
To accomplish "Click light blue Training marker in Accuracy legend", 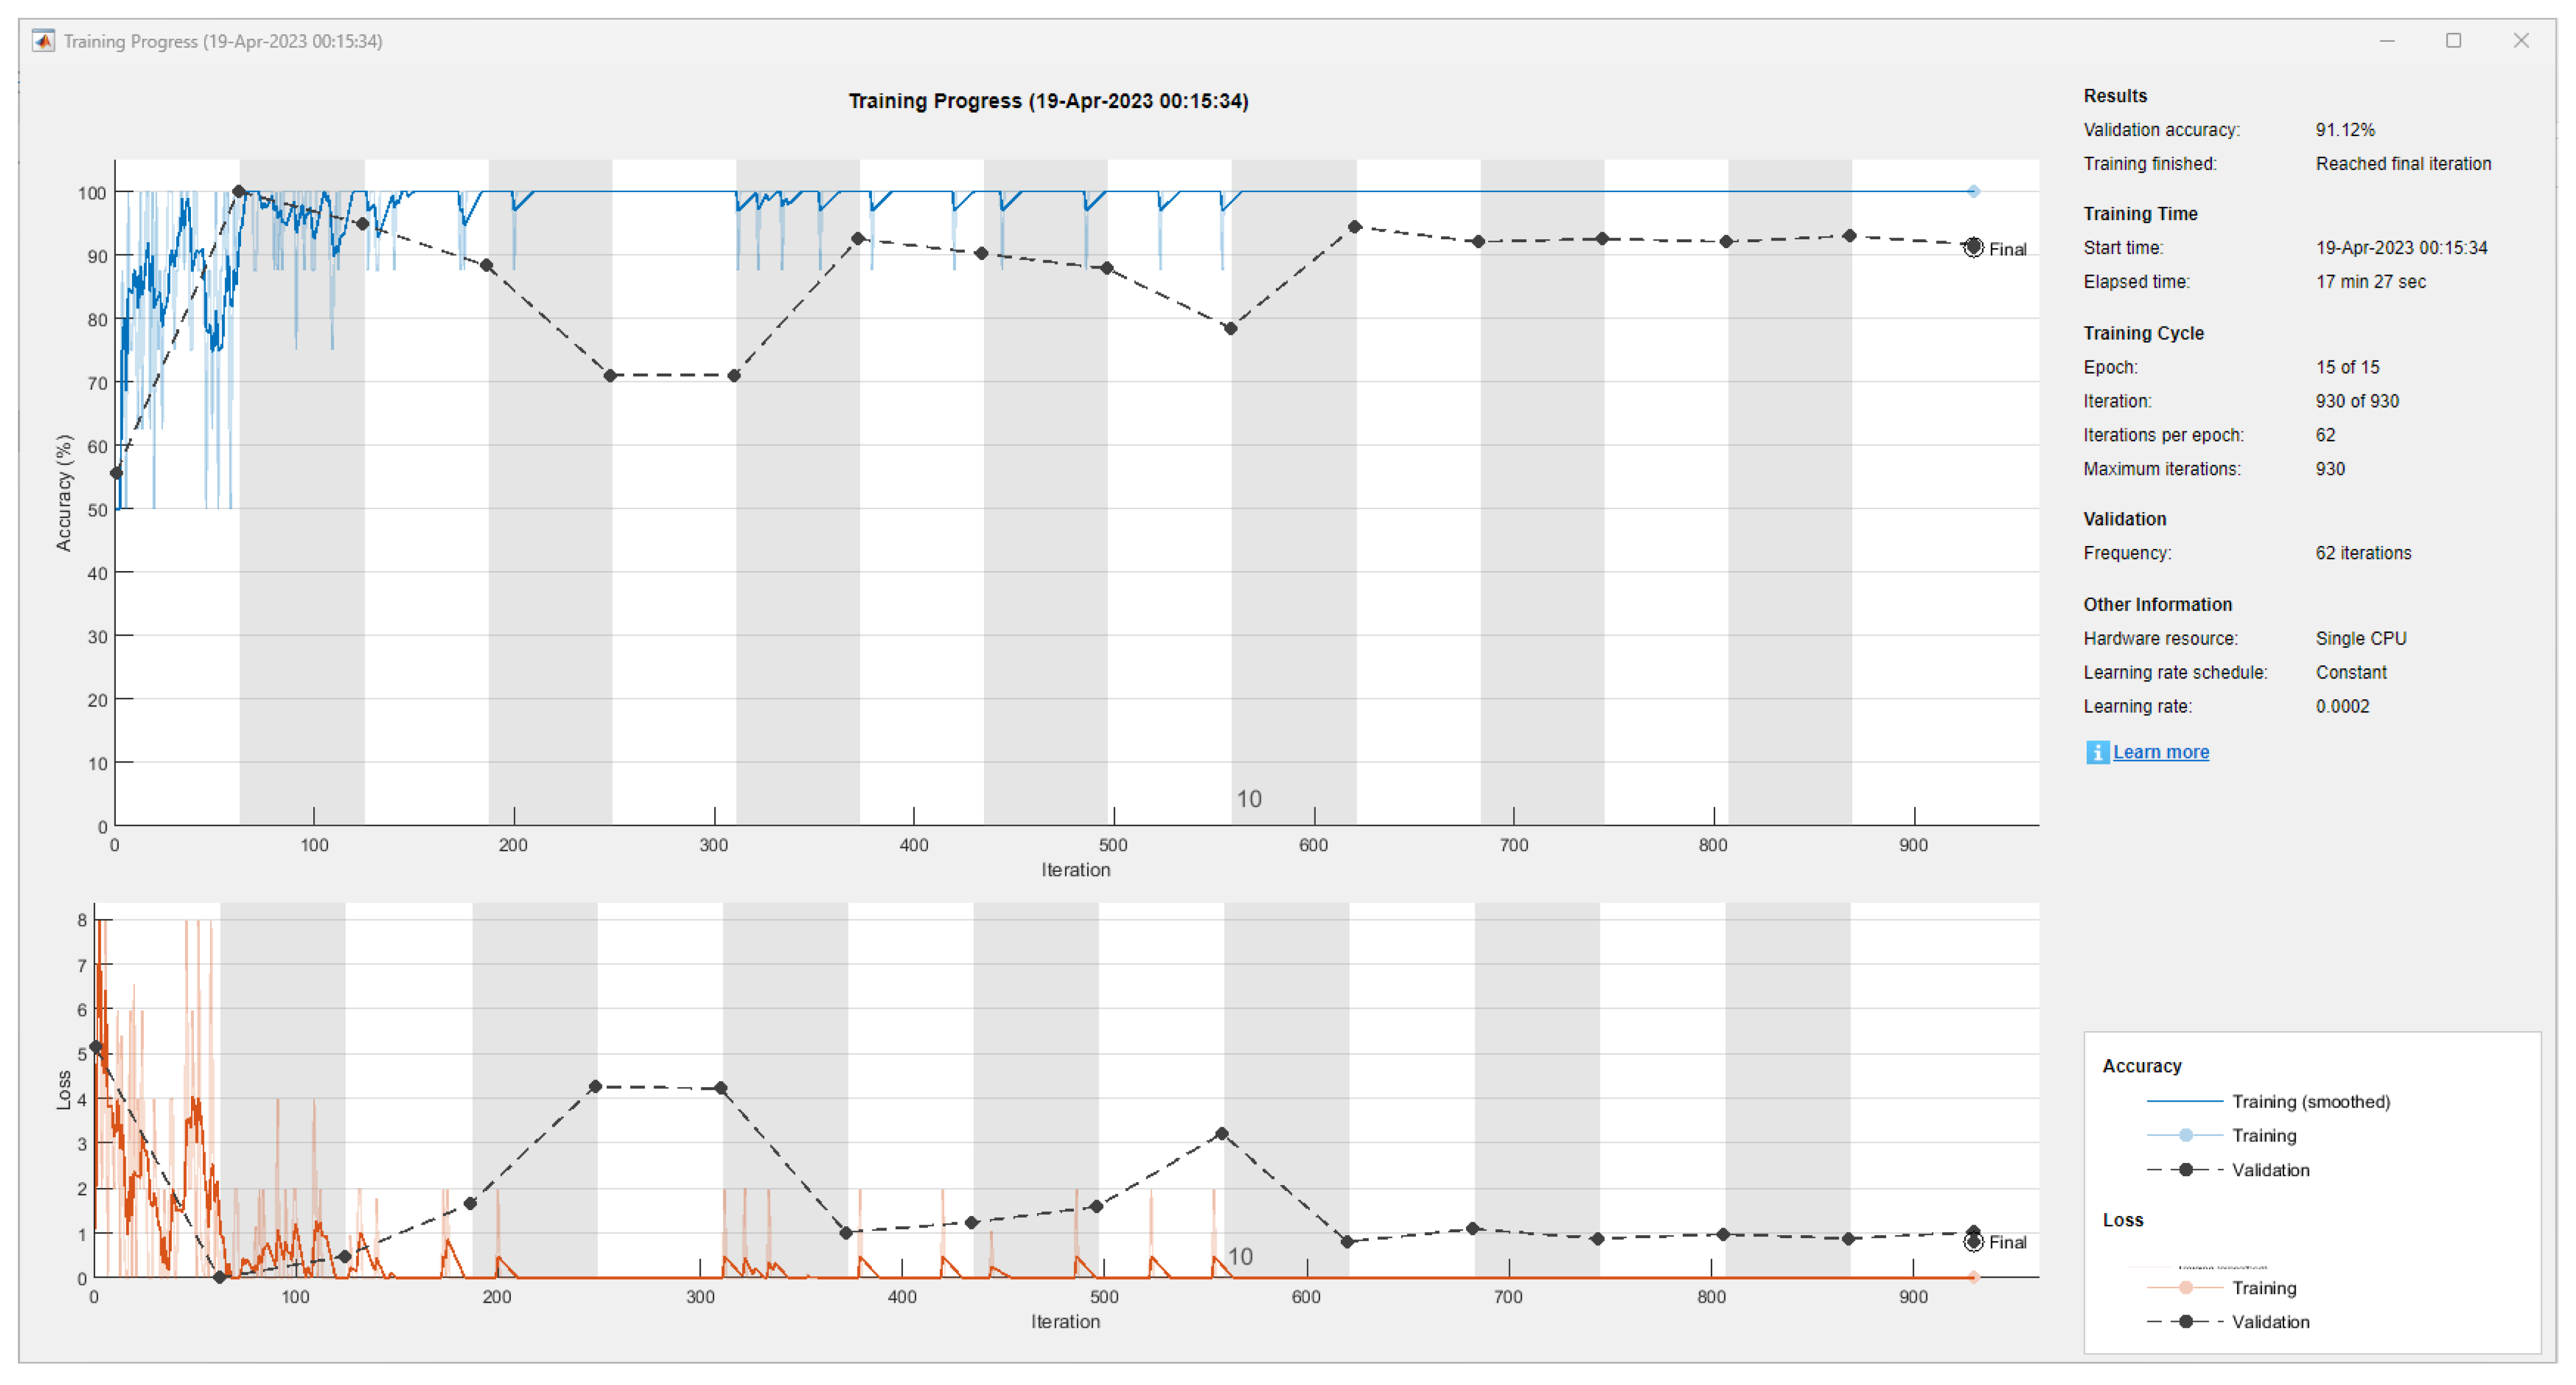I will point(2185,1135).
